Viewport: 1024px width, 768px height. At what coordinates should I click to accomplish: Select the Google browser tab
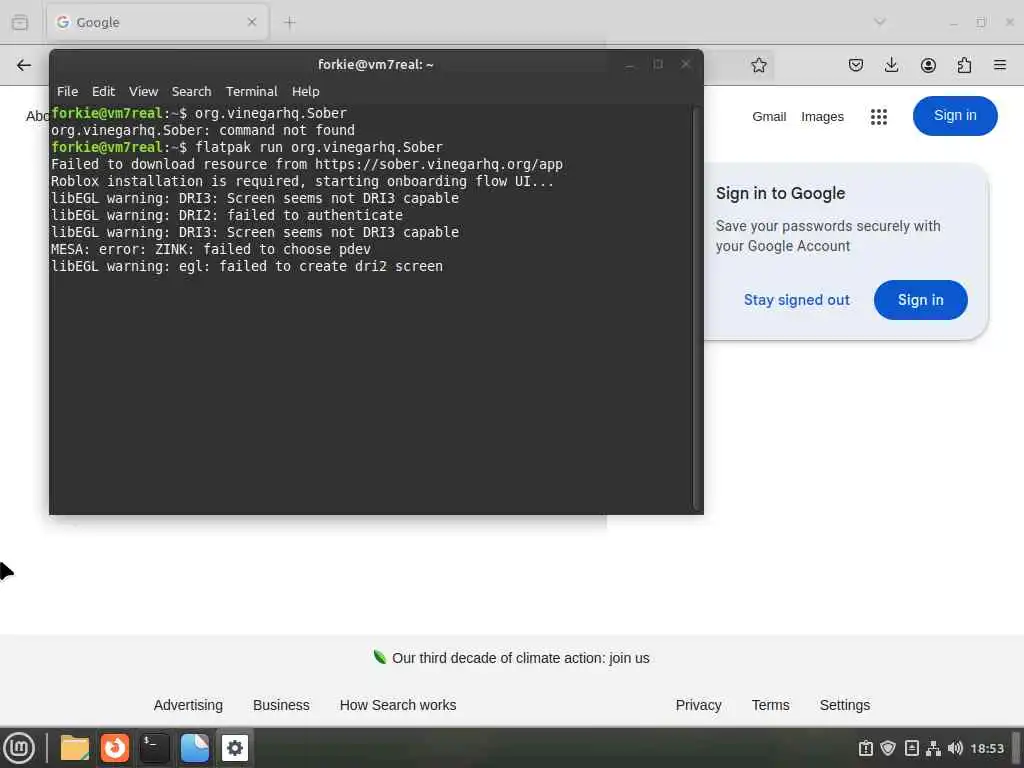[x=157, y=22]
